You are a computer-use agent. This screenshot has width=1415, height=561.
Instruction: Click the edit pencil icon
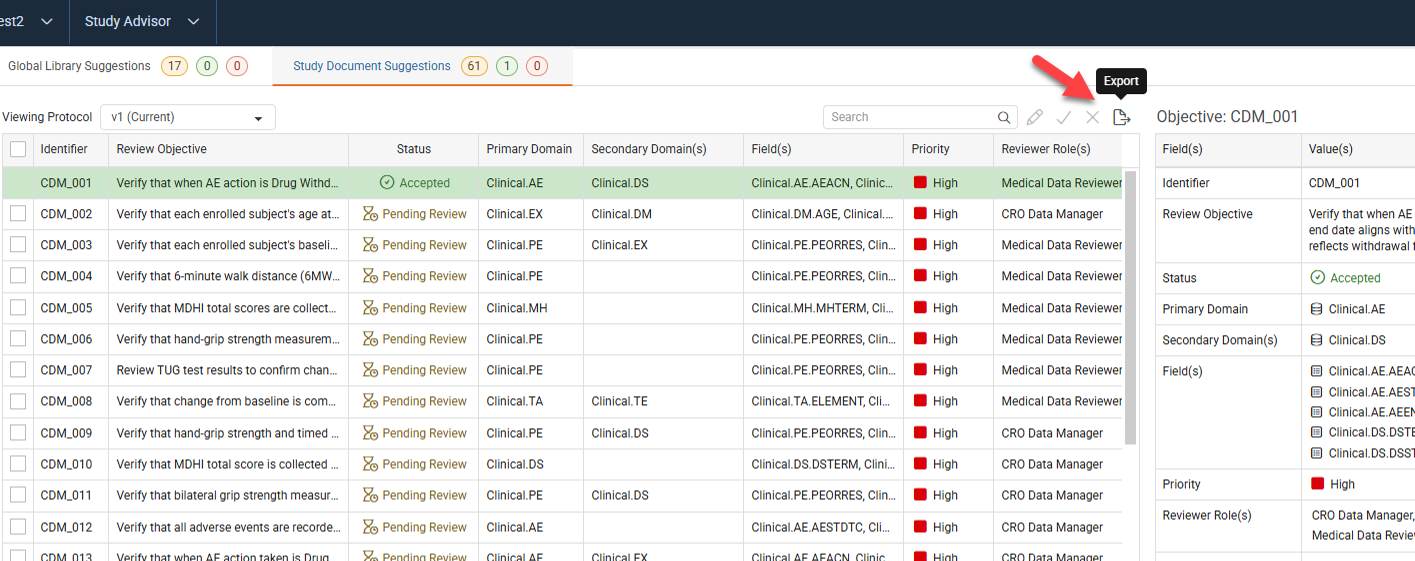[x=1035, y=117]
